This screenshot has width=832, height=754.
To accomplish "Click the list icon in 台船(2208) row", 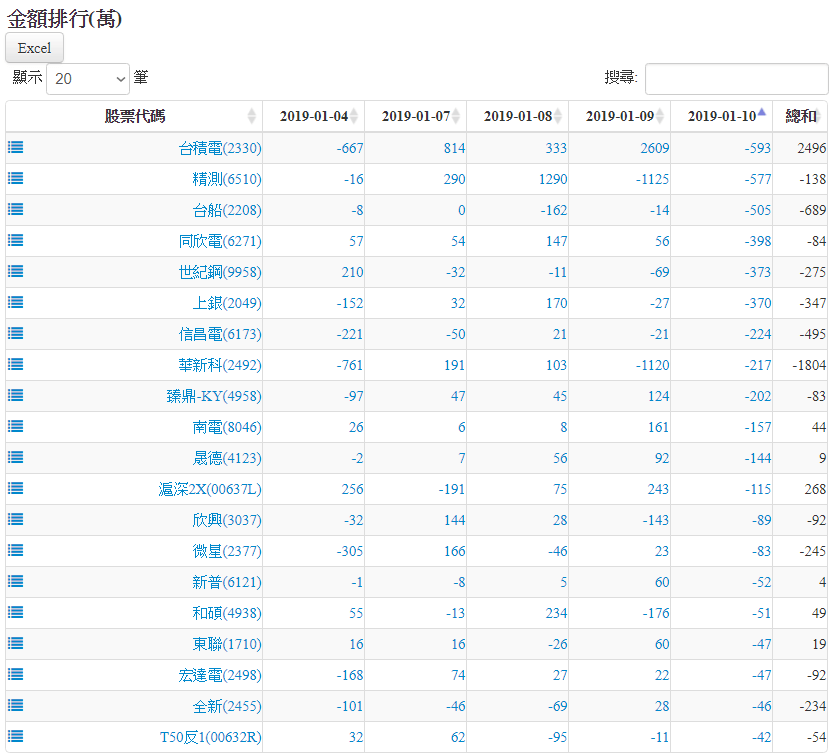I will coord(16,209).
